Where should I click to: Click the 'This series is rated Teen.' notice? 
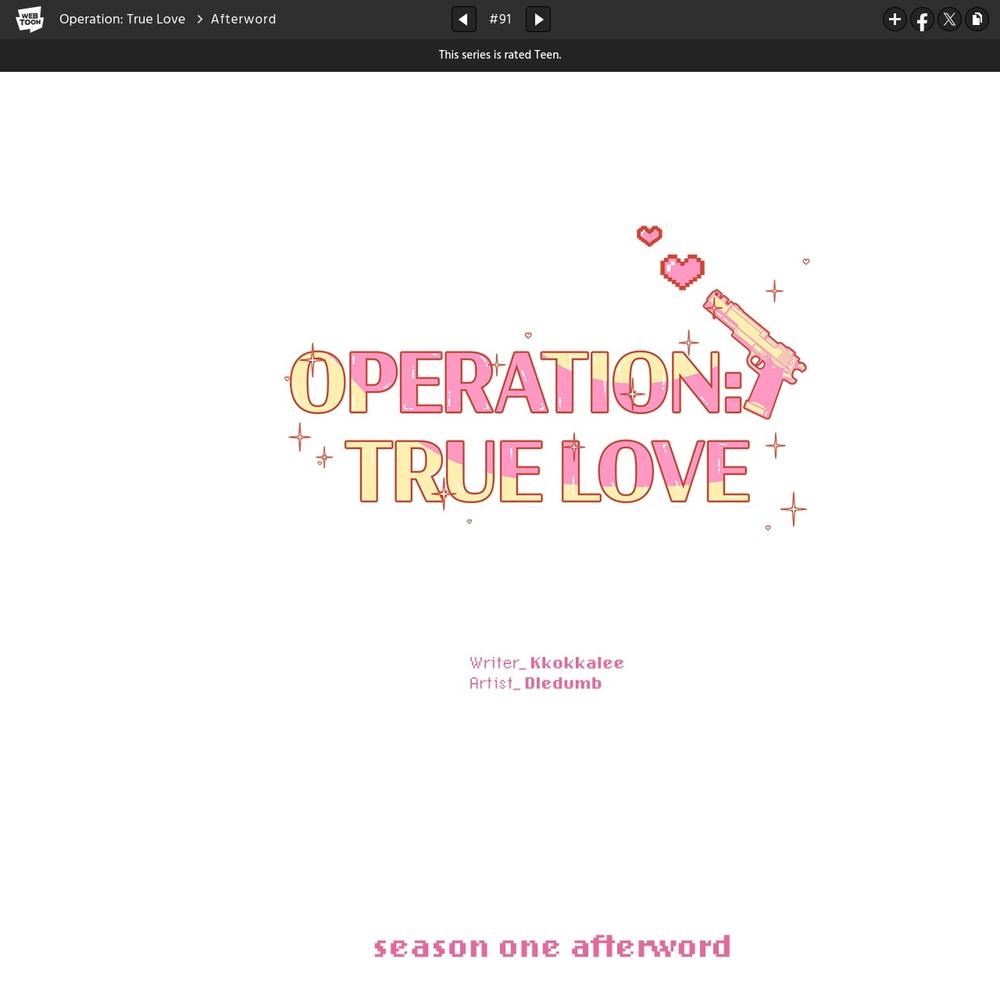[500, 55]
